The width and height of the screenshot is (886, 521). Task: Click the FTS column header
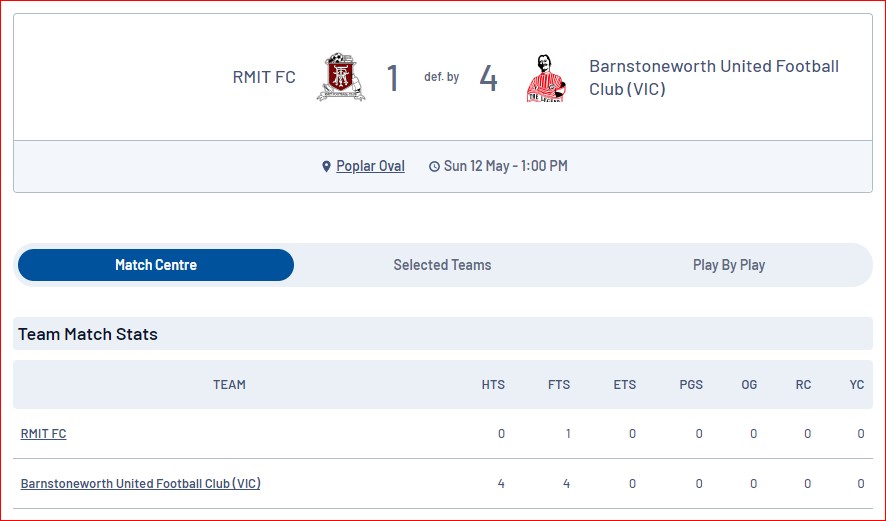tap(559, 385)
